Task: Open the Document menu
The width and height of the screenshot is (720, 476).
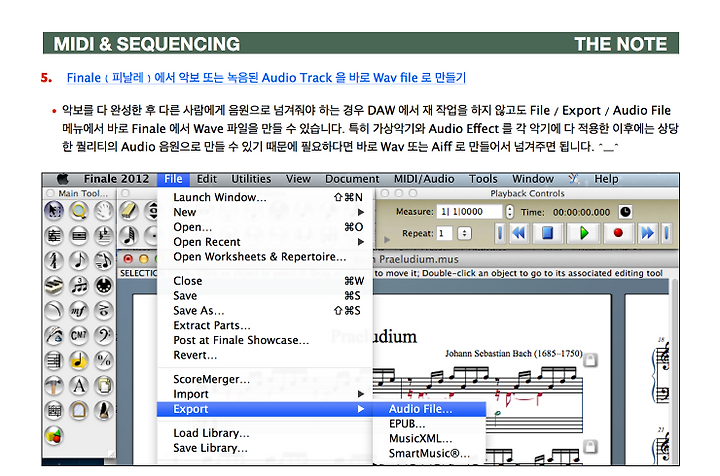Action: click(x=352, y=179)
